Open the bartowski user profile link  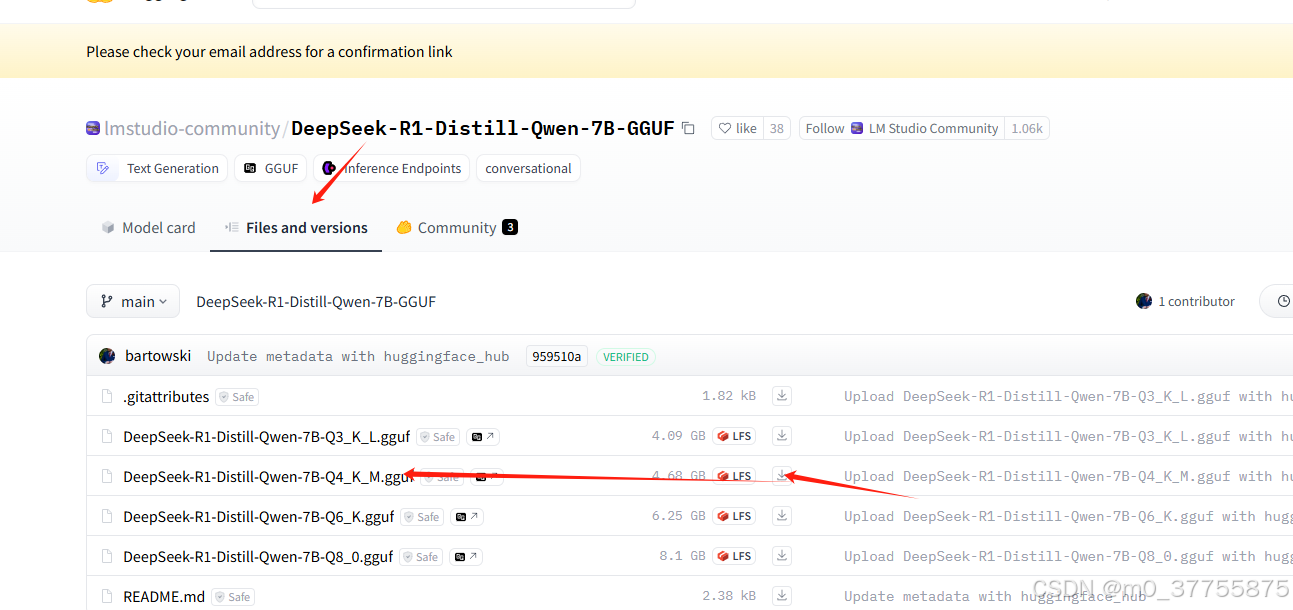[158, 356]
